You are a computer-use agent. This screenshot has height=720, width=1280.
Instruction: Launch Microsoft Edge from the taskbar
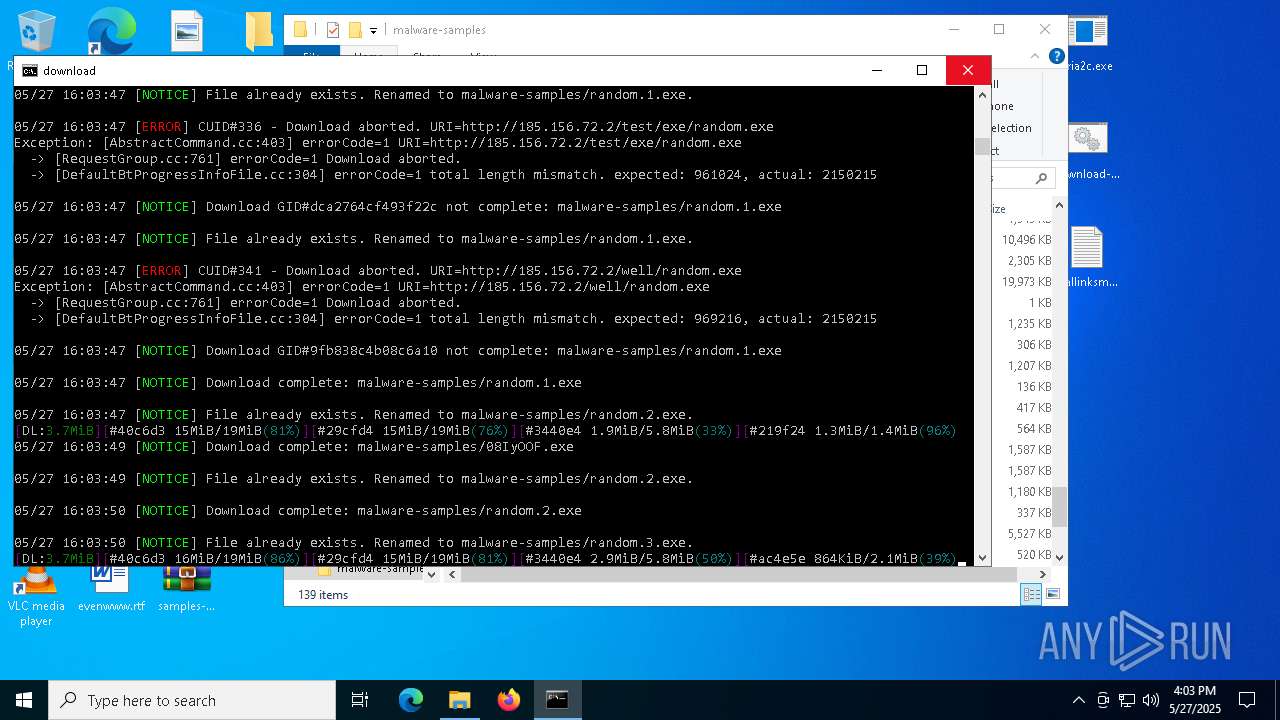(x=411, y=700)
